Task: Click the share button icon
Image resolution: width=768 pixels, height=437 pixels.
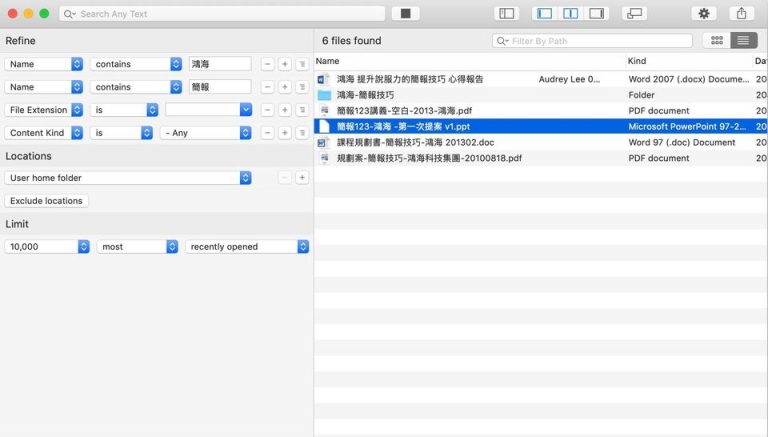Action: click(742, 14)
